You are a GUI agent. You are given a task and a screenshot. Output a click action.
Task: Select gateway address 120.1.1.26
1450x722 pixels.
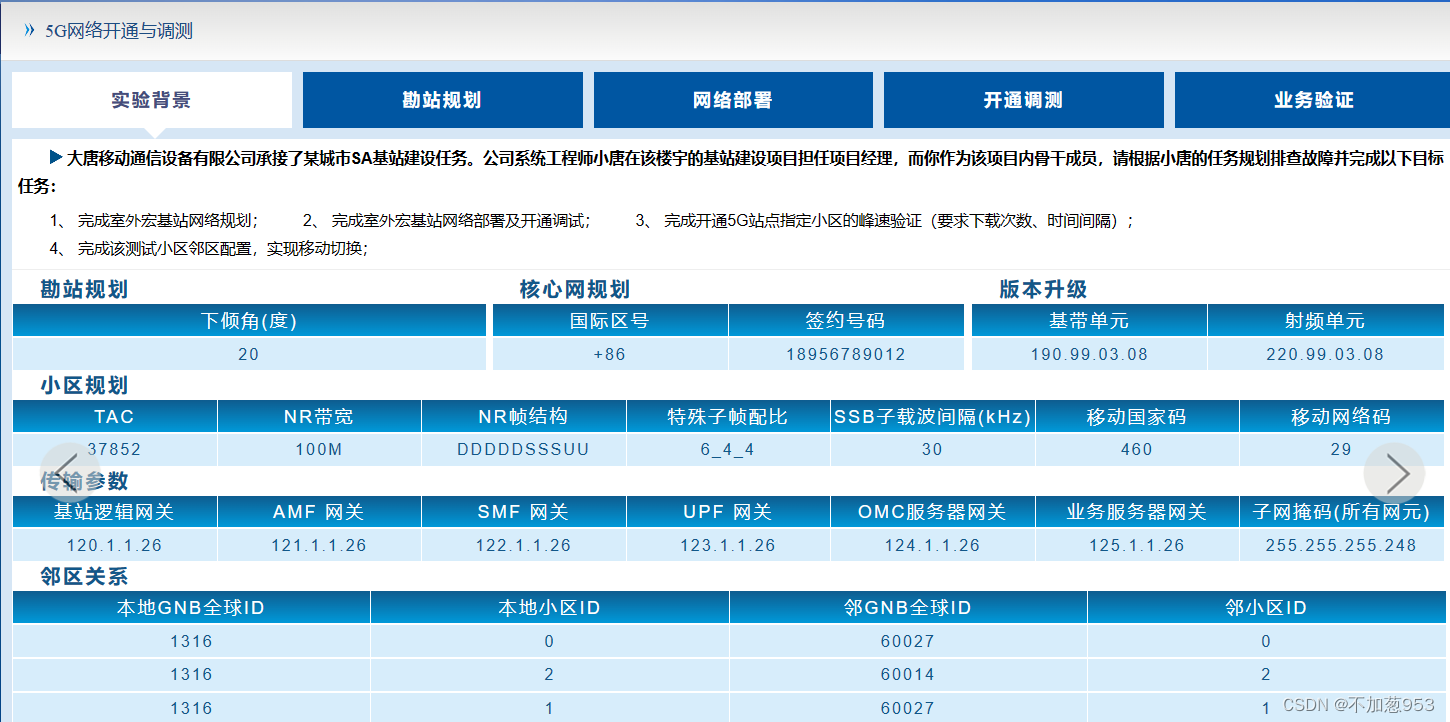(115, 546)
